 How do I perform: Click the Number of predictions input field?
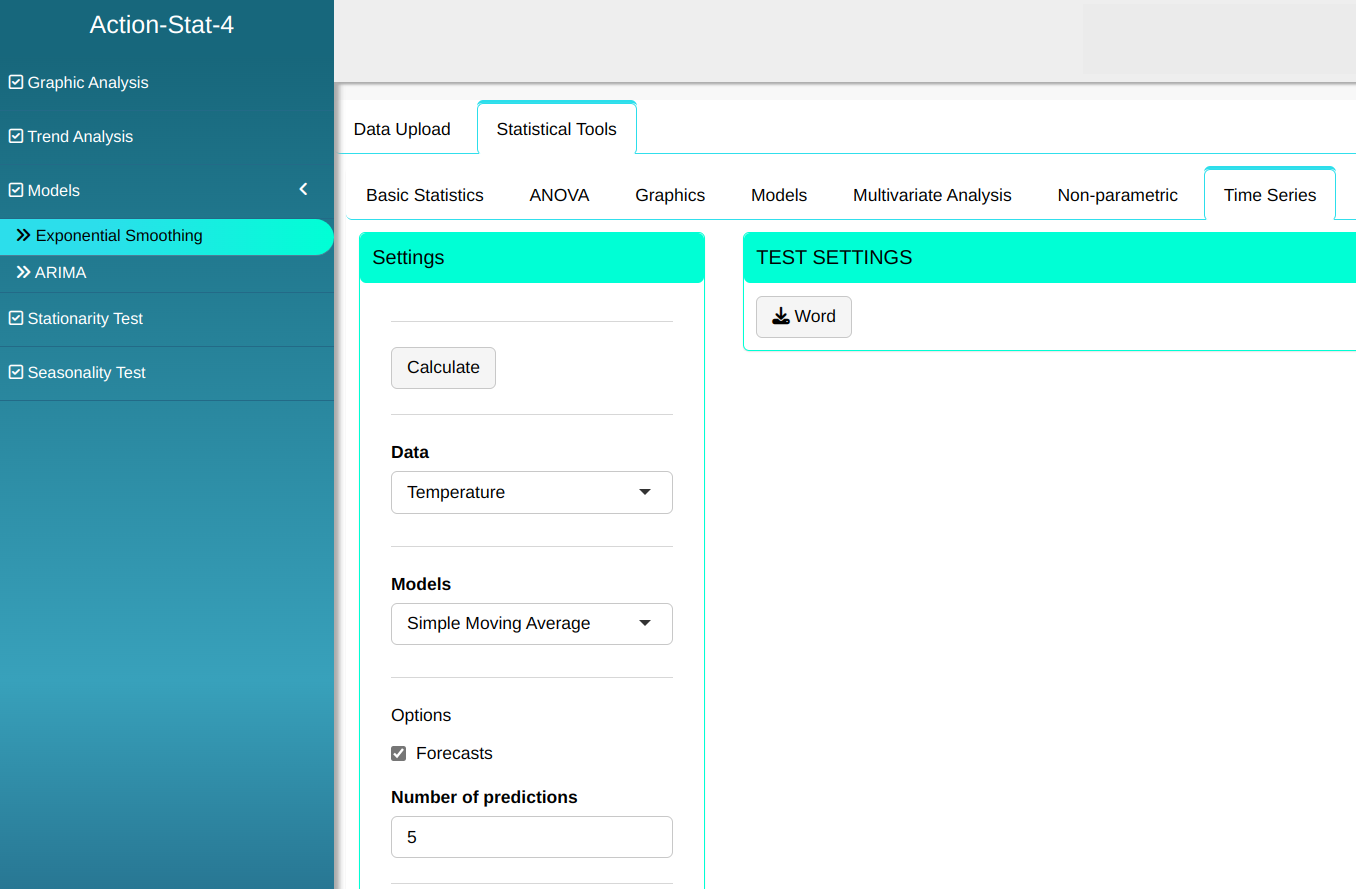[531, 837]
